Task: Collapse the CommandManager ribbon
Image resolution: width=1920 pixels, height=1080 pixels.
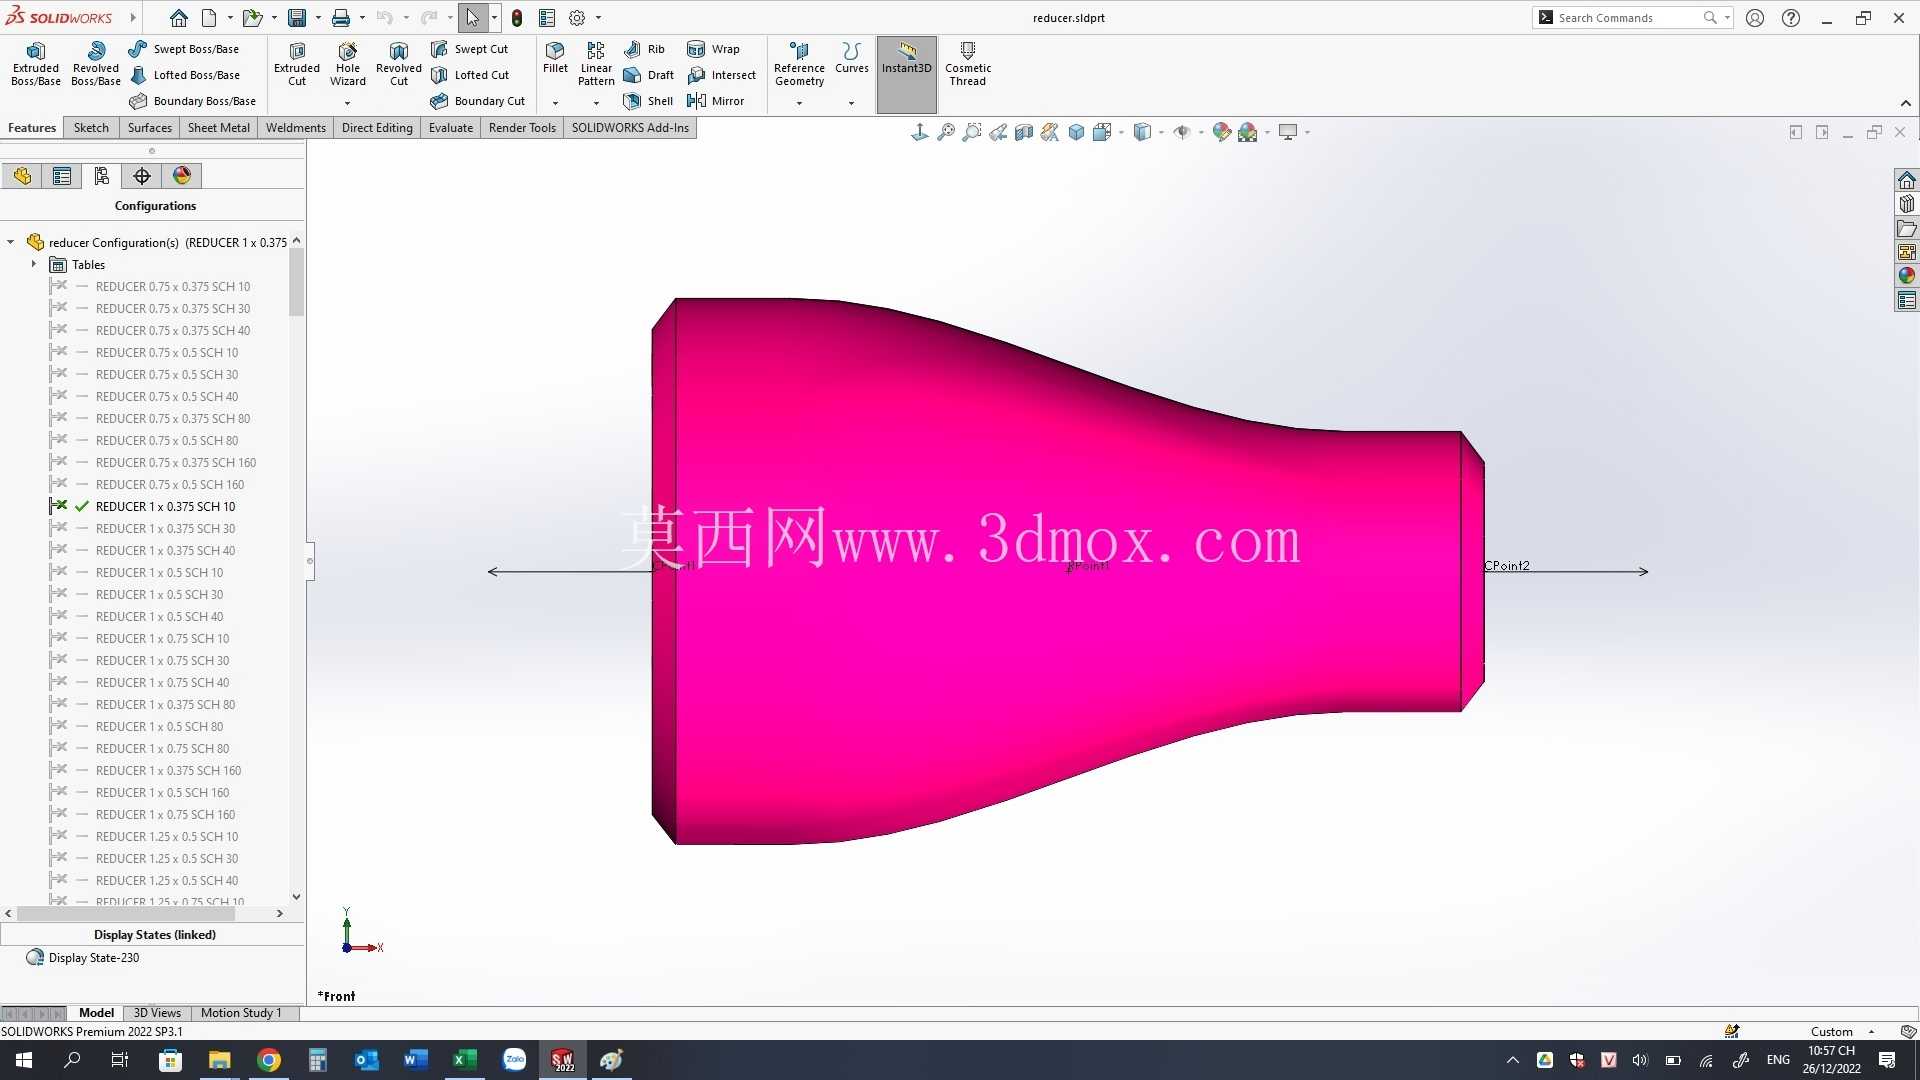Action: pyautogui.click(x=1906, y=103)
